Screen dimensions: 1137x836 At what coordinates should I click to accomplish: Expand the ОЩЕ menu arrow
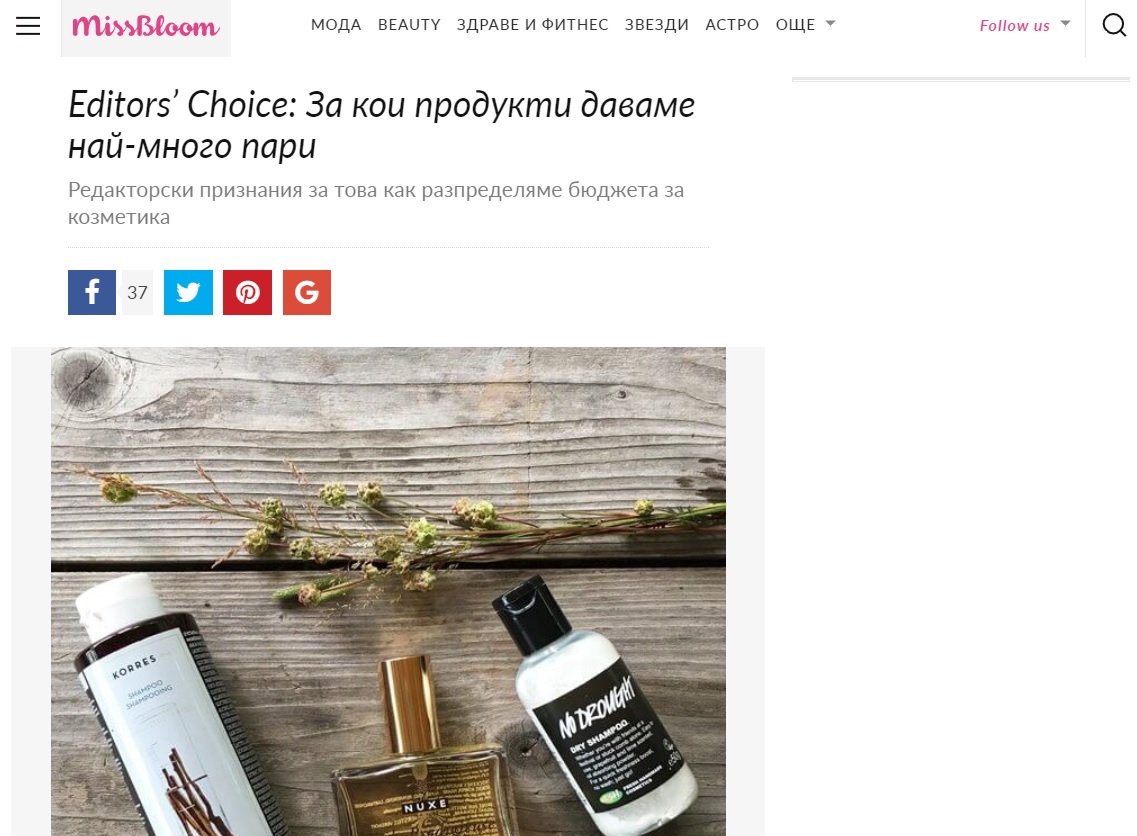831,24
